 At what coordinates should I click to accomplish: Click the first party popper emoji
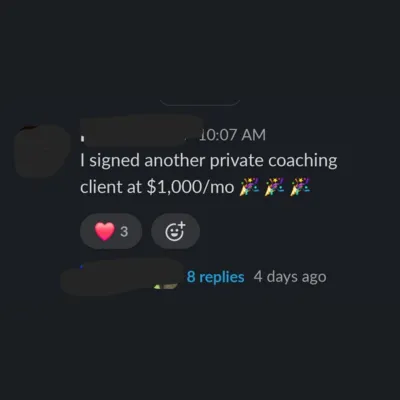click(249, 187)
